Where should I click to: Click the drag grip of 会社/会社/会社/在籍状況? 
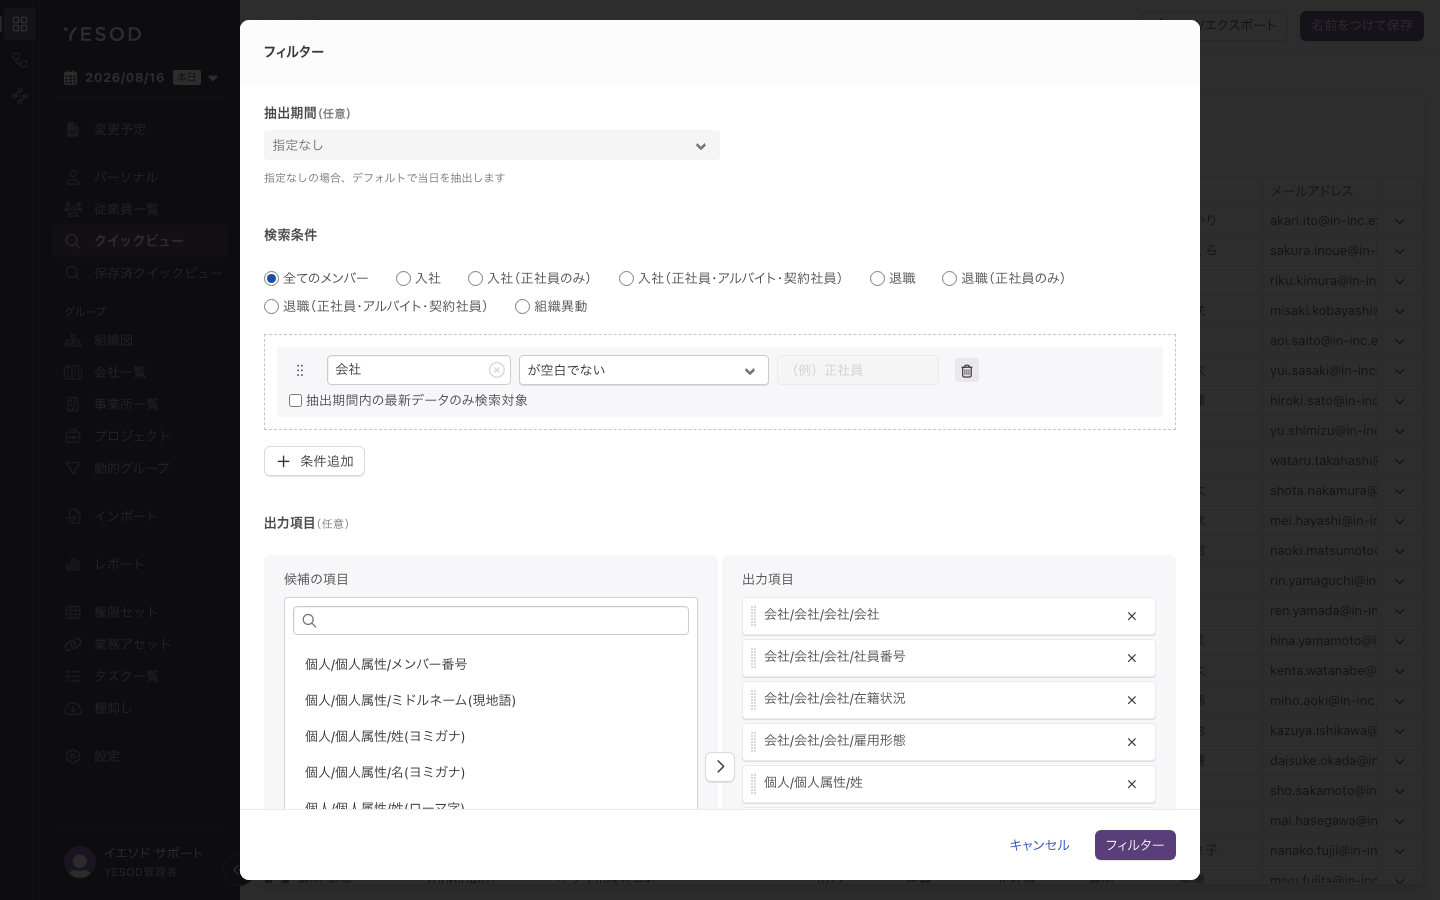pyautogui.click(x=753, y=700)
